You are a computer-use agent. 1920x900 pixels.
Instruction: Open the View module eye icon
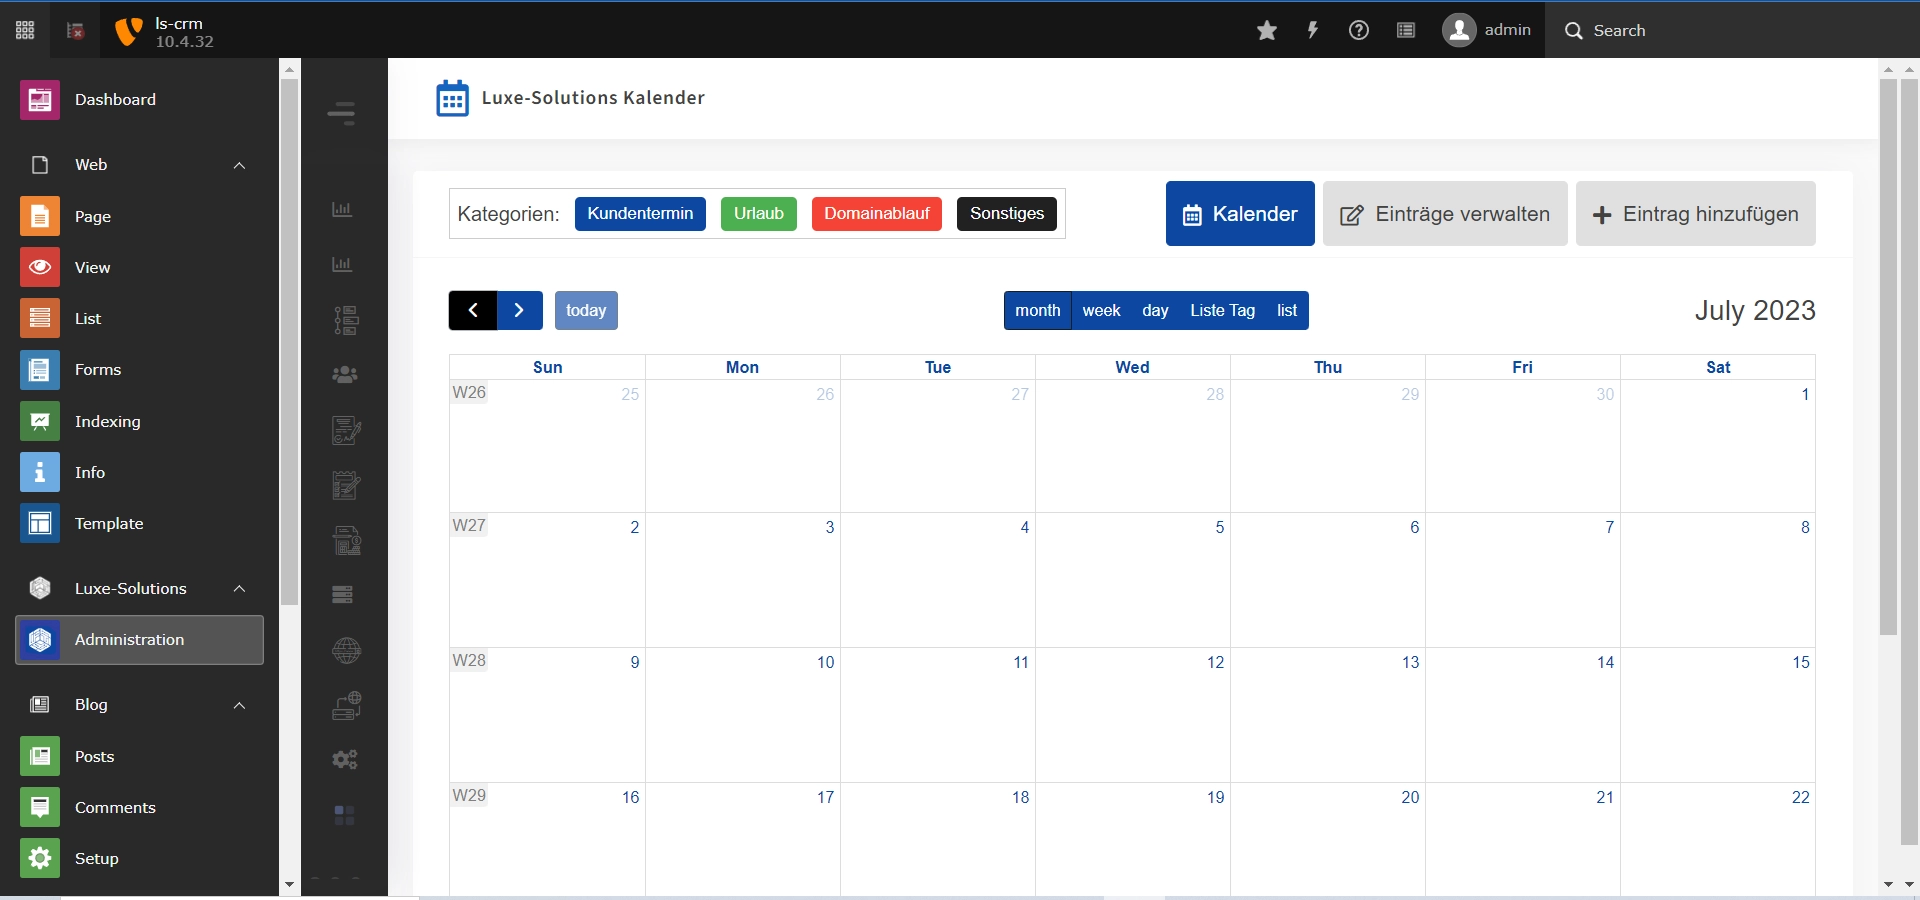40,267
